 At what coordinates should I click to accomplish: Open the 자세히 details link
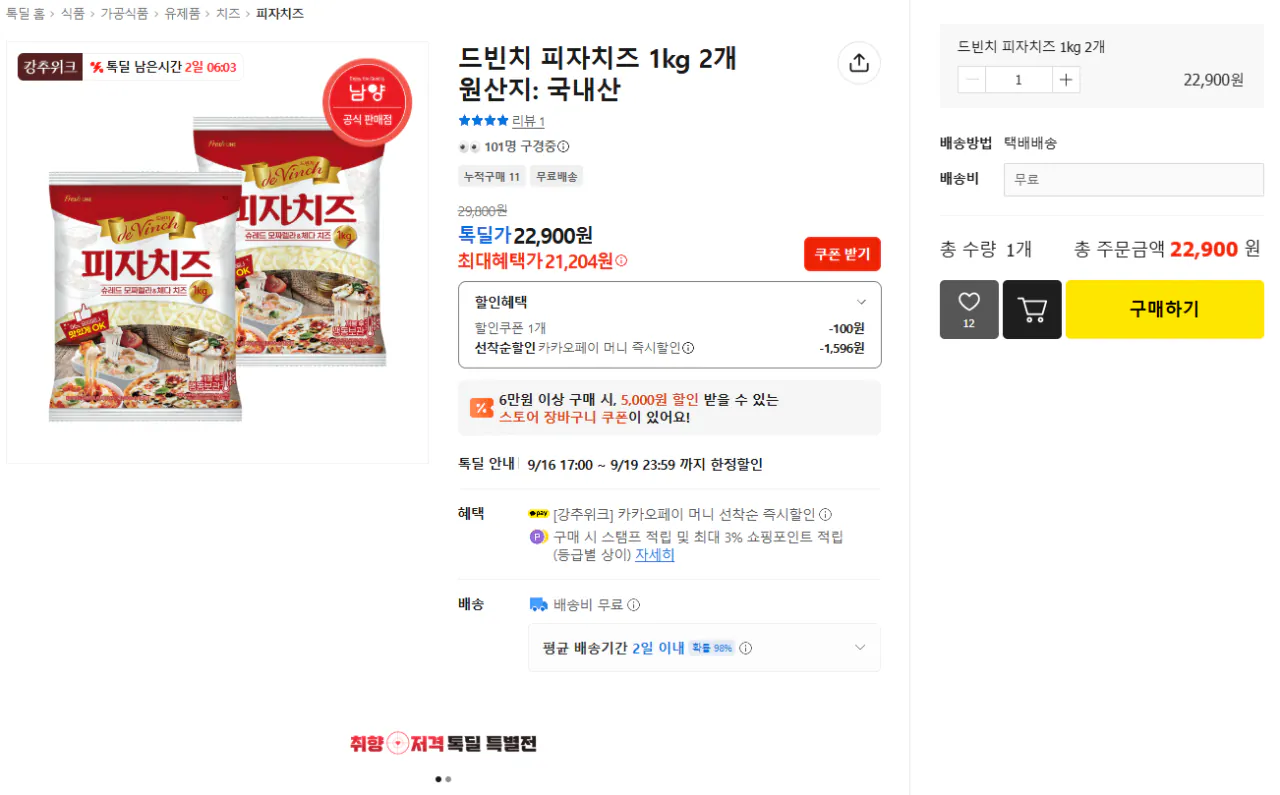pyautogui.click(x=655, y=555)
